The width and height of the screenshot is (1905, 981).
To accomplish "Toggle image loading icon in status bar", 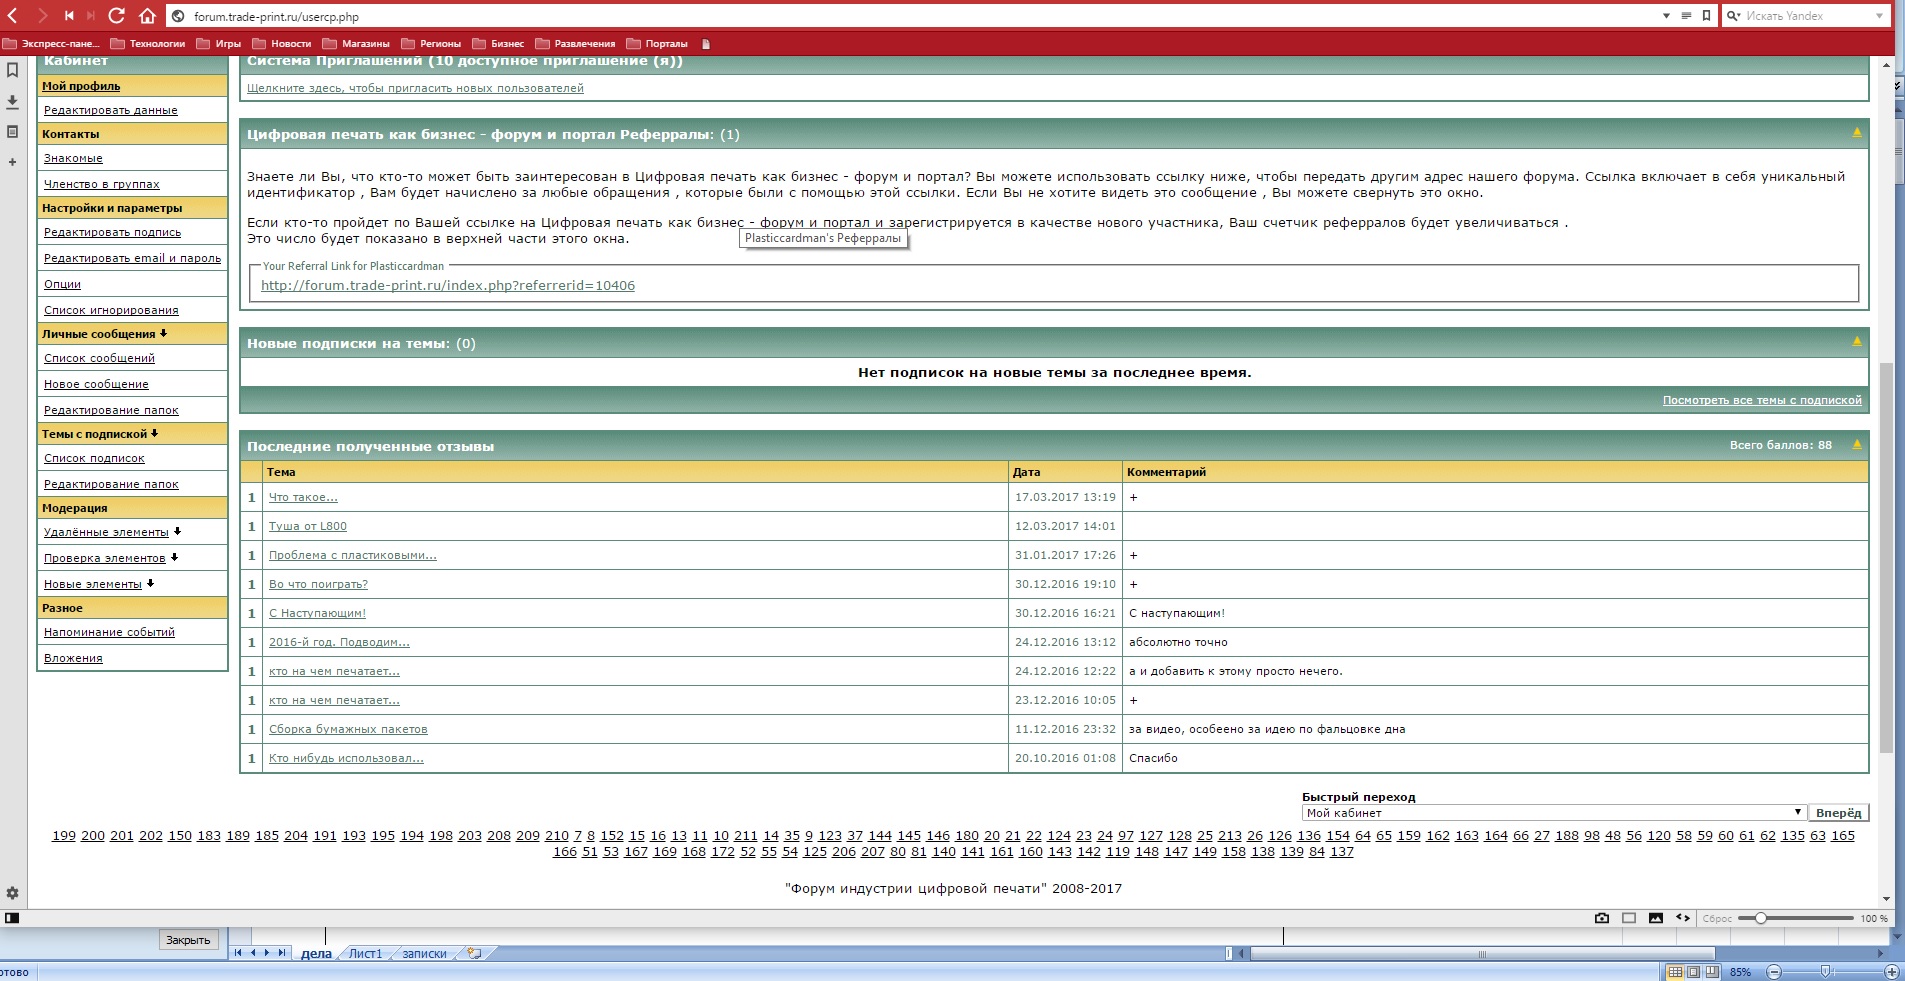I will point(1656,918).
